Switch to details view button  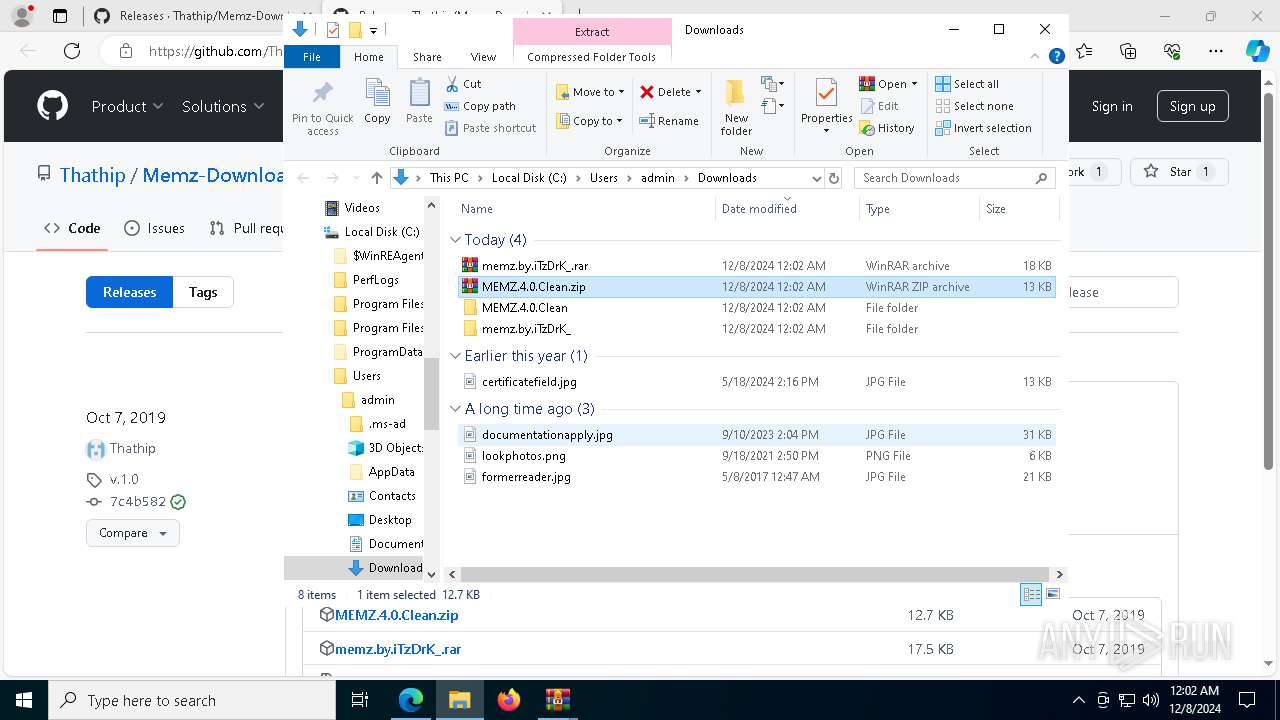click(1031, 595)
